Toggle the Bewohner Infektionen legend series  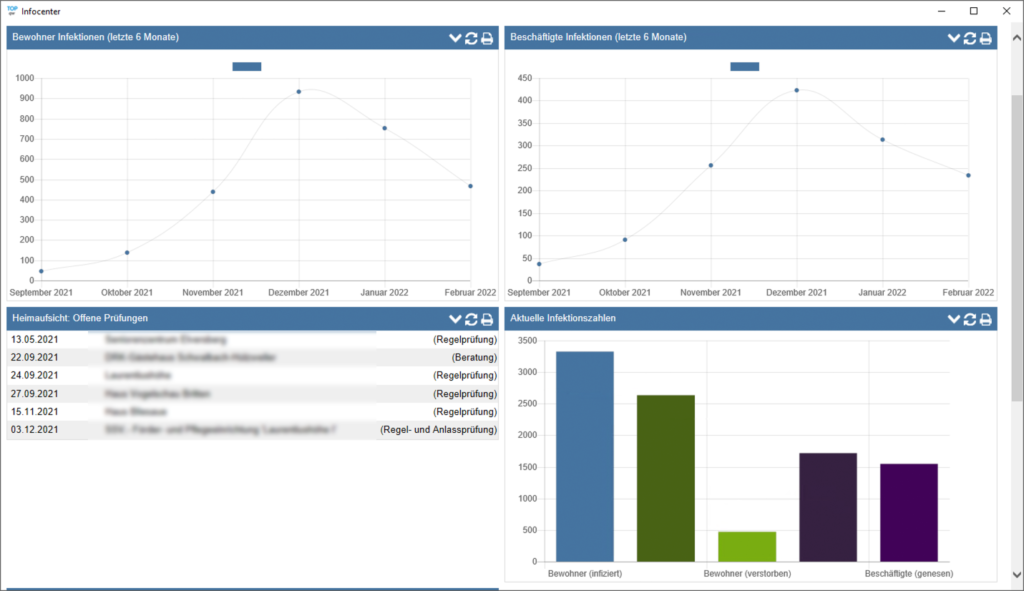pos(246,67)
